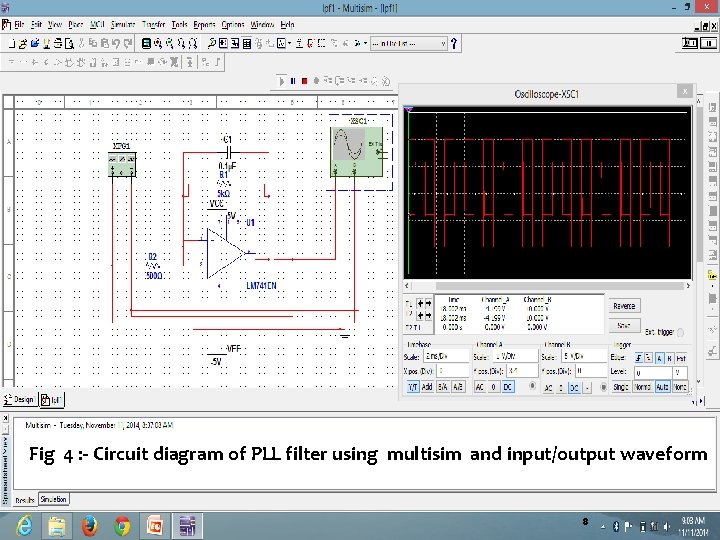Click the Print toolbar icon
The image size is (720, 540).
pyautogui.click(x=58, y=44)
